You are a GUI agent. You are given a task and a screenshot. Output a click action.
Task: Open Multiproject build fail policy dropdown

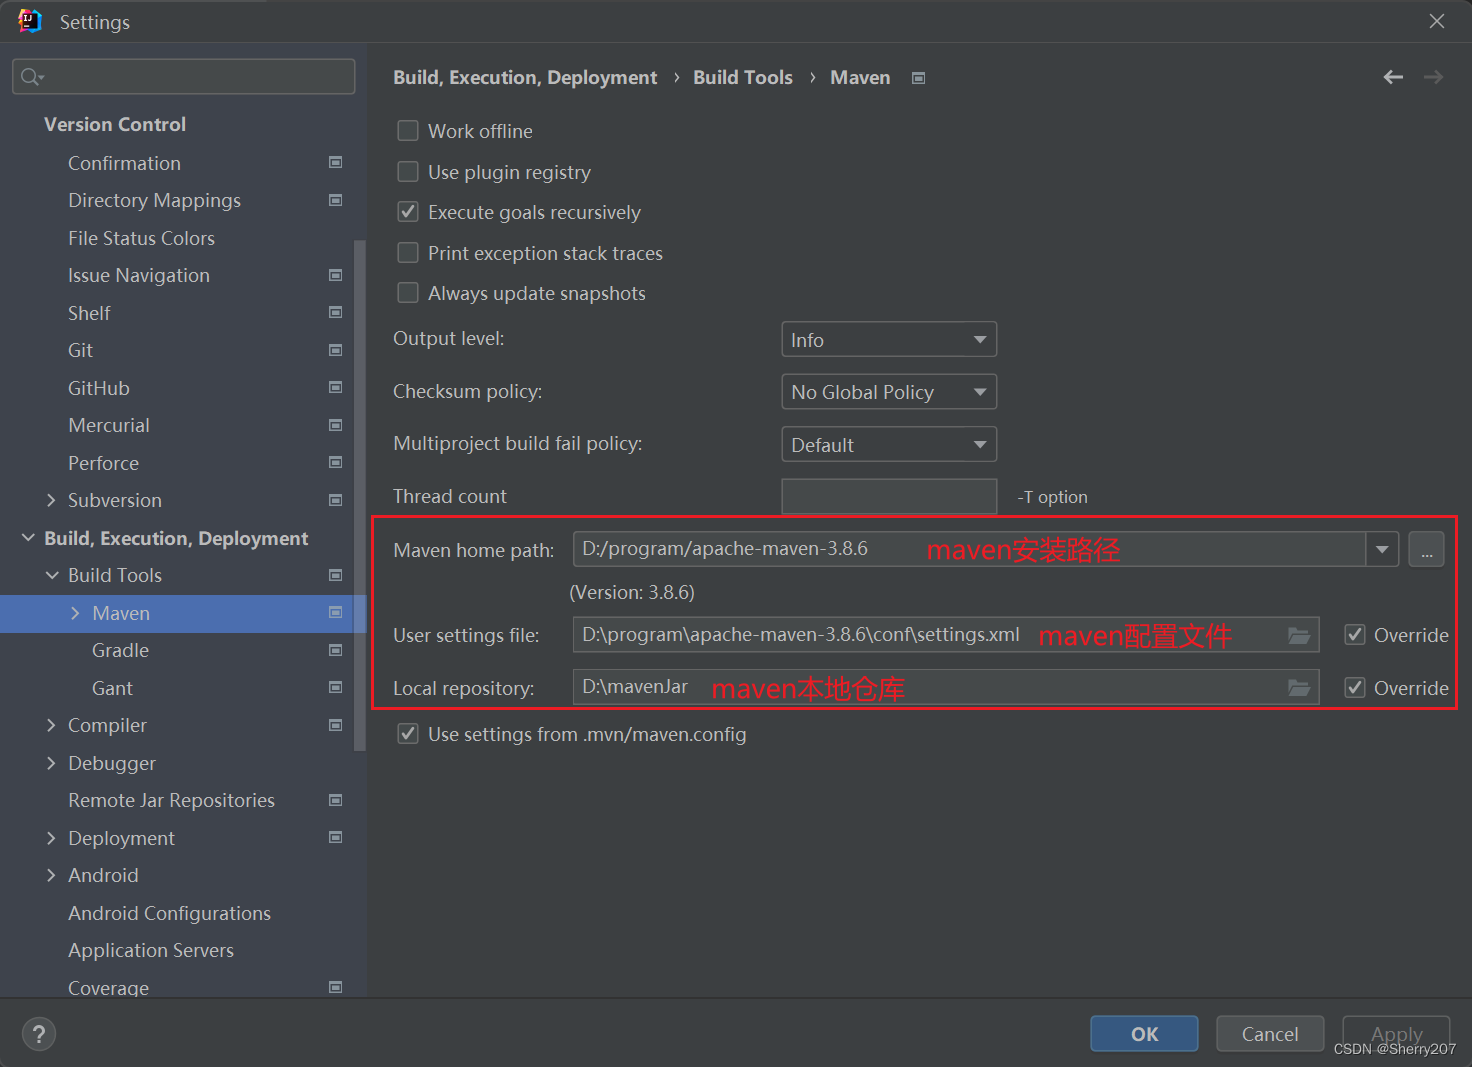click(889, 444)
